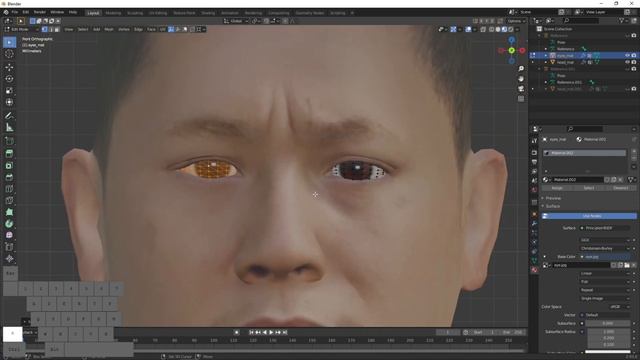Click the material Select button
640x360 pixels.
589,188
